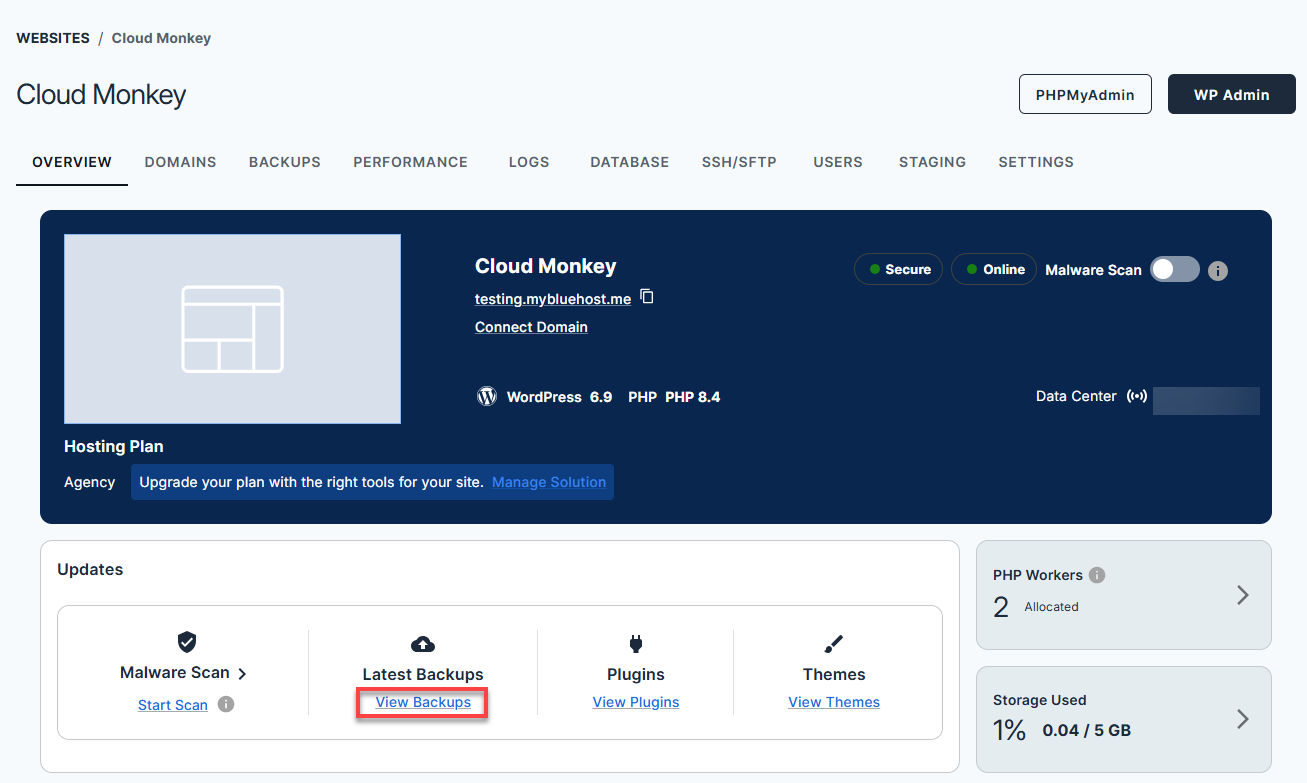Open WP Admin
The height and width of the screenshot is (783, 1307).
1231,93
